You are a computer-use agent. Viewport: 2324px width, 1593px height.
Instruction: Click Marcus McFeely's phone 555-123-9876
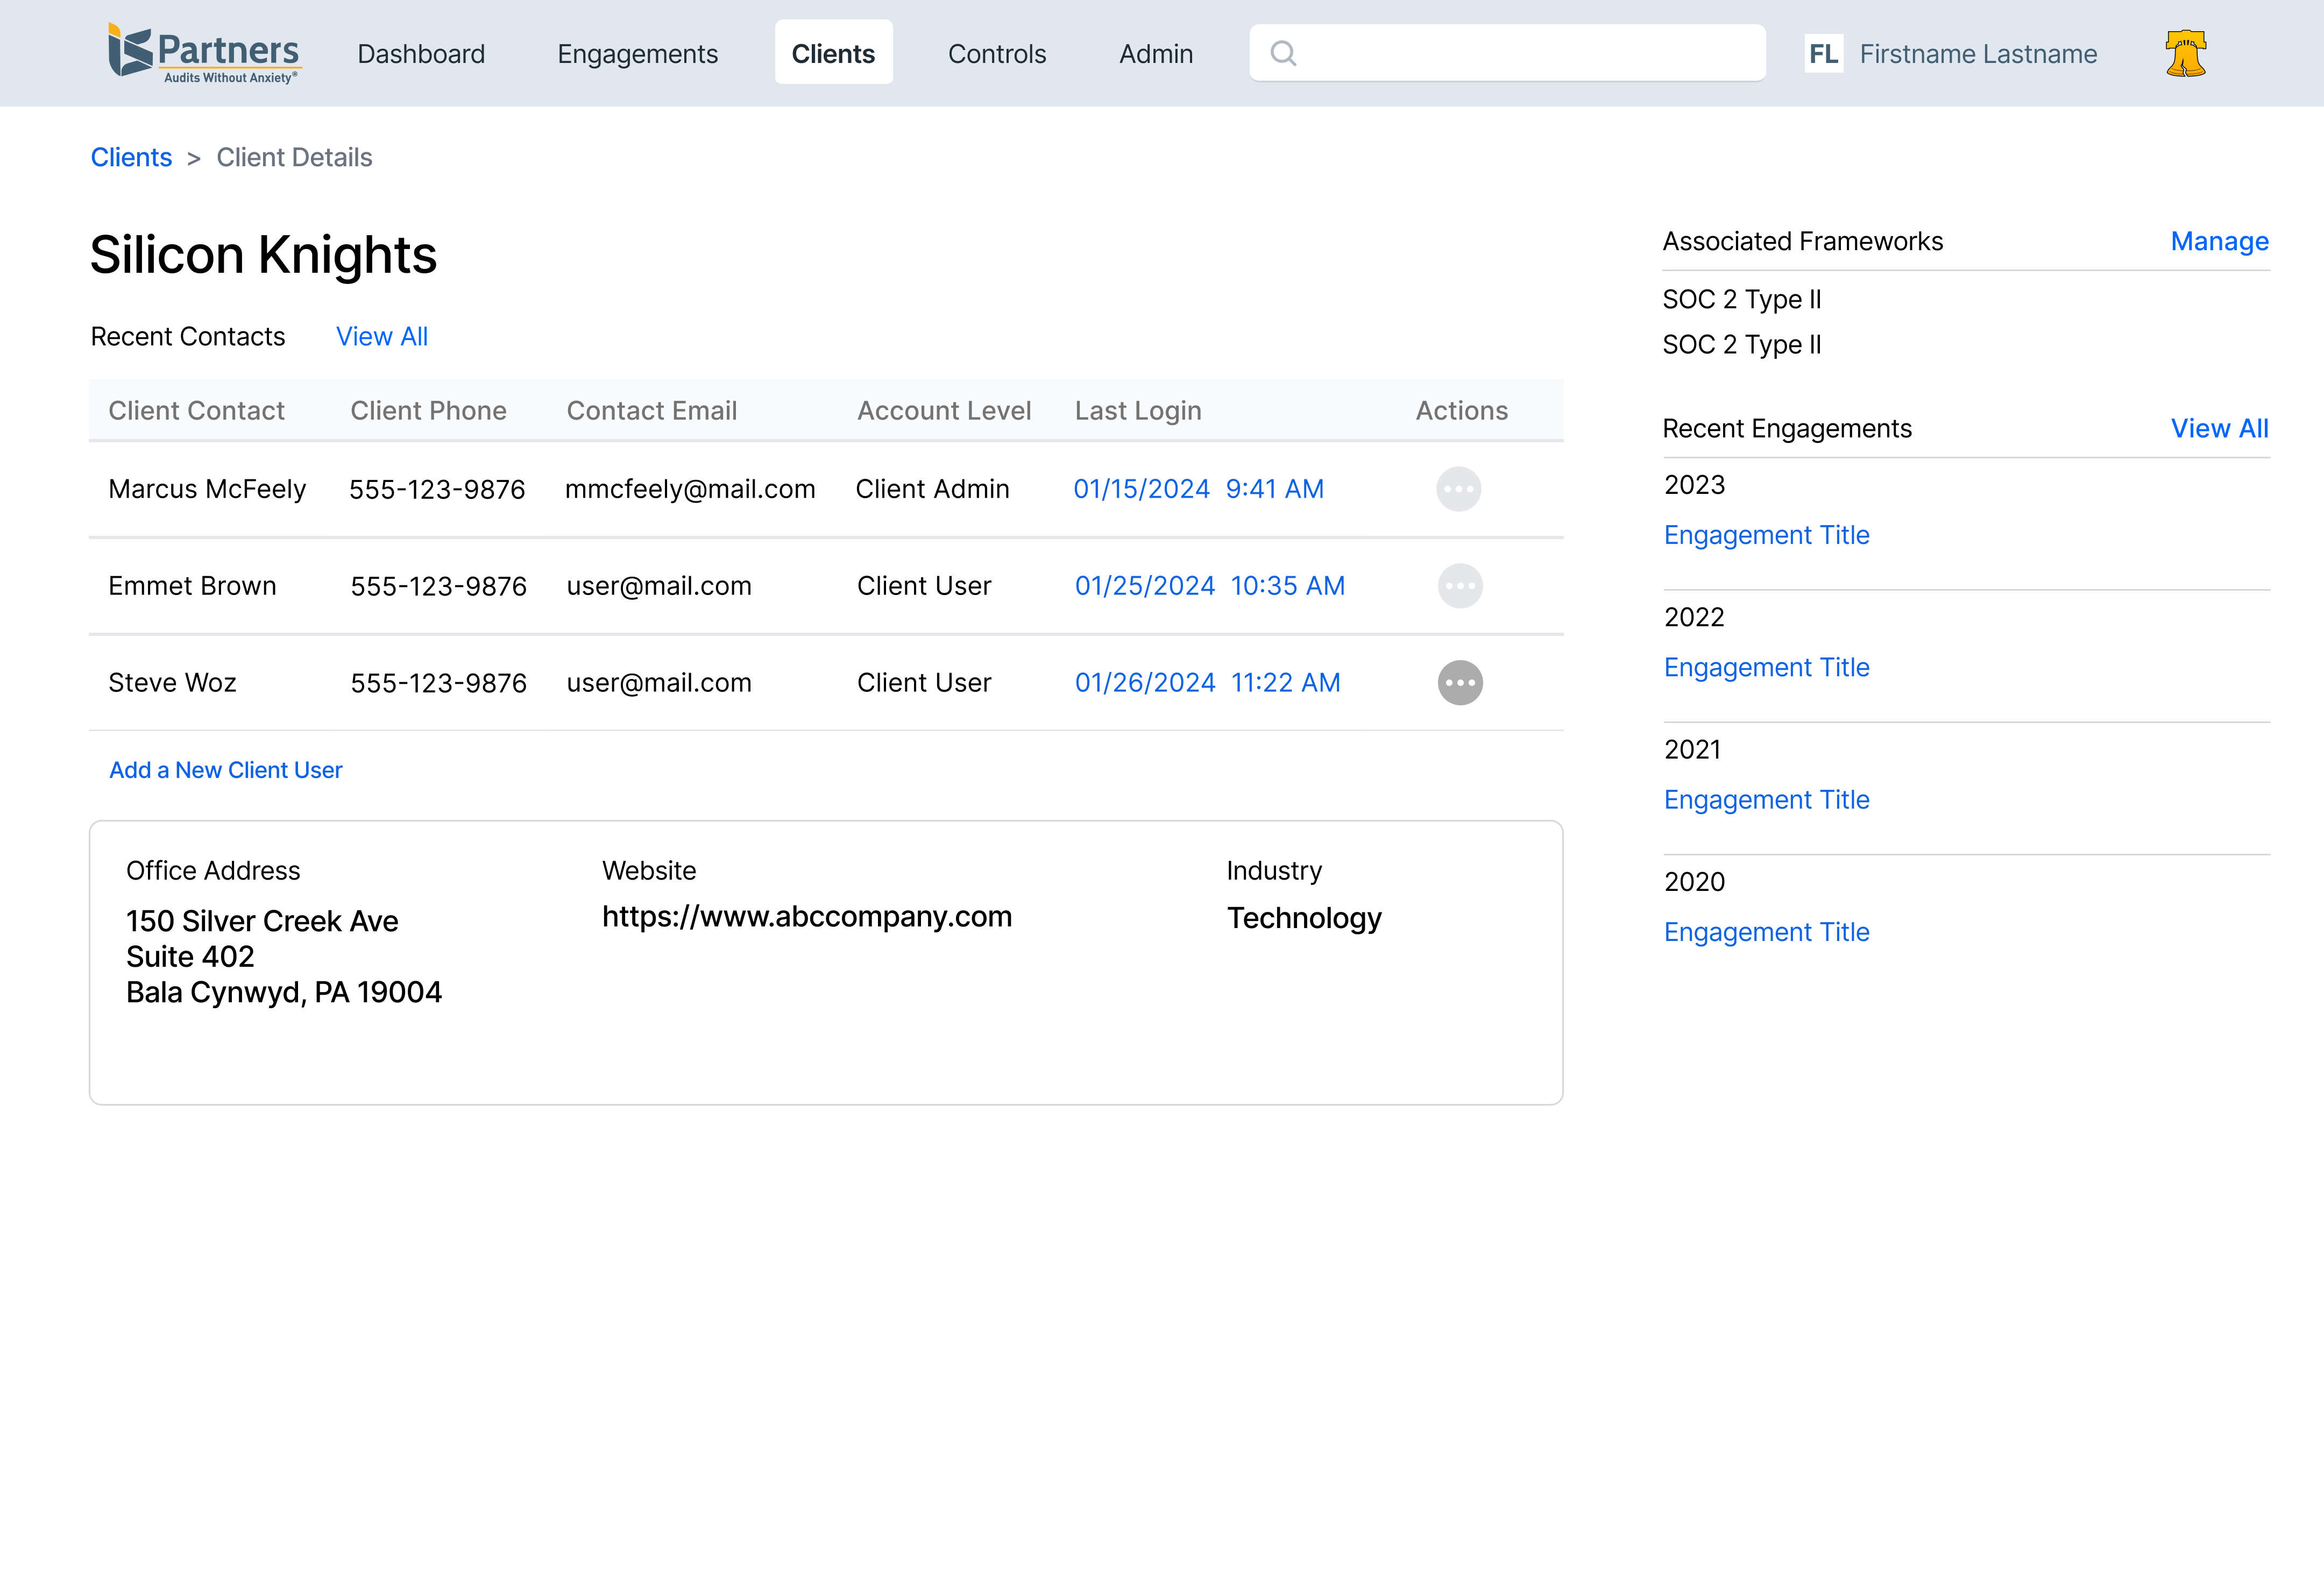pyautogui.click(x=437, y=489)
